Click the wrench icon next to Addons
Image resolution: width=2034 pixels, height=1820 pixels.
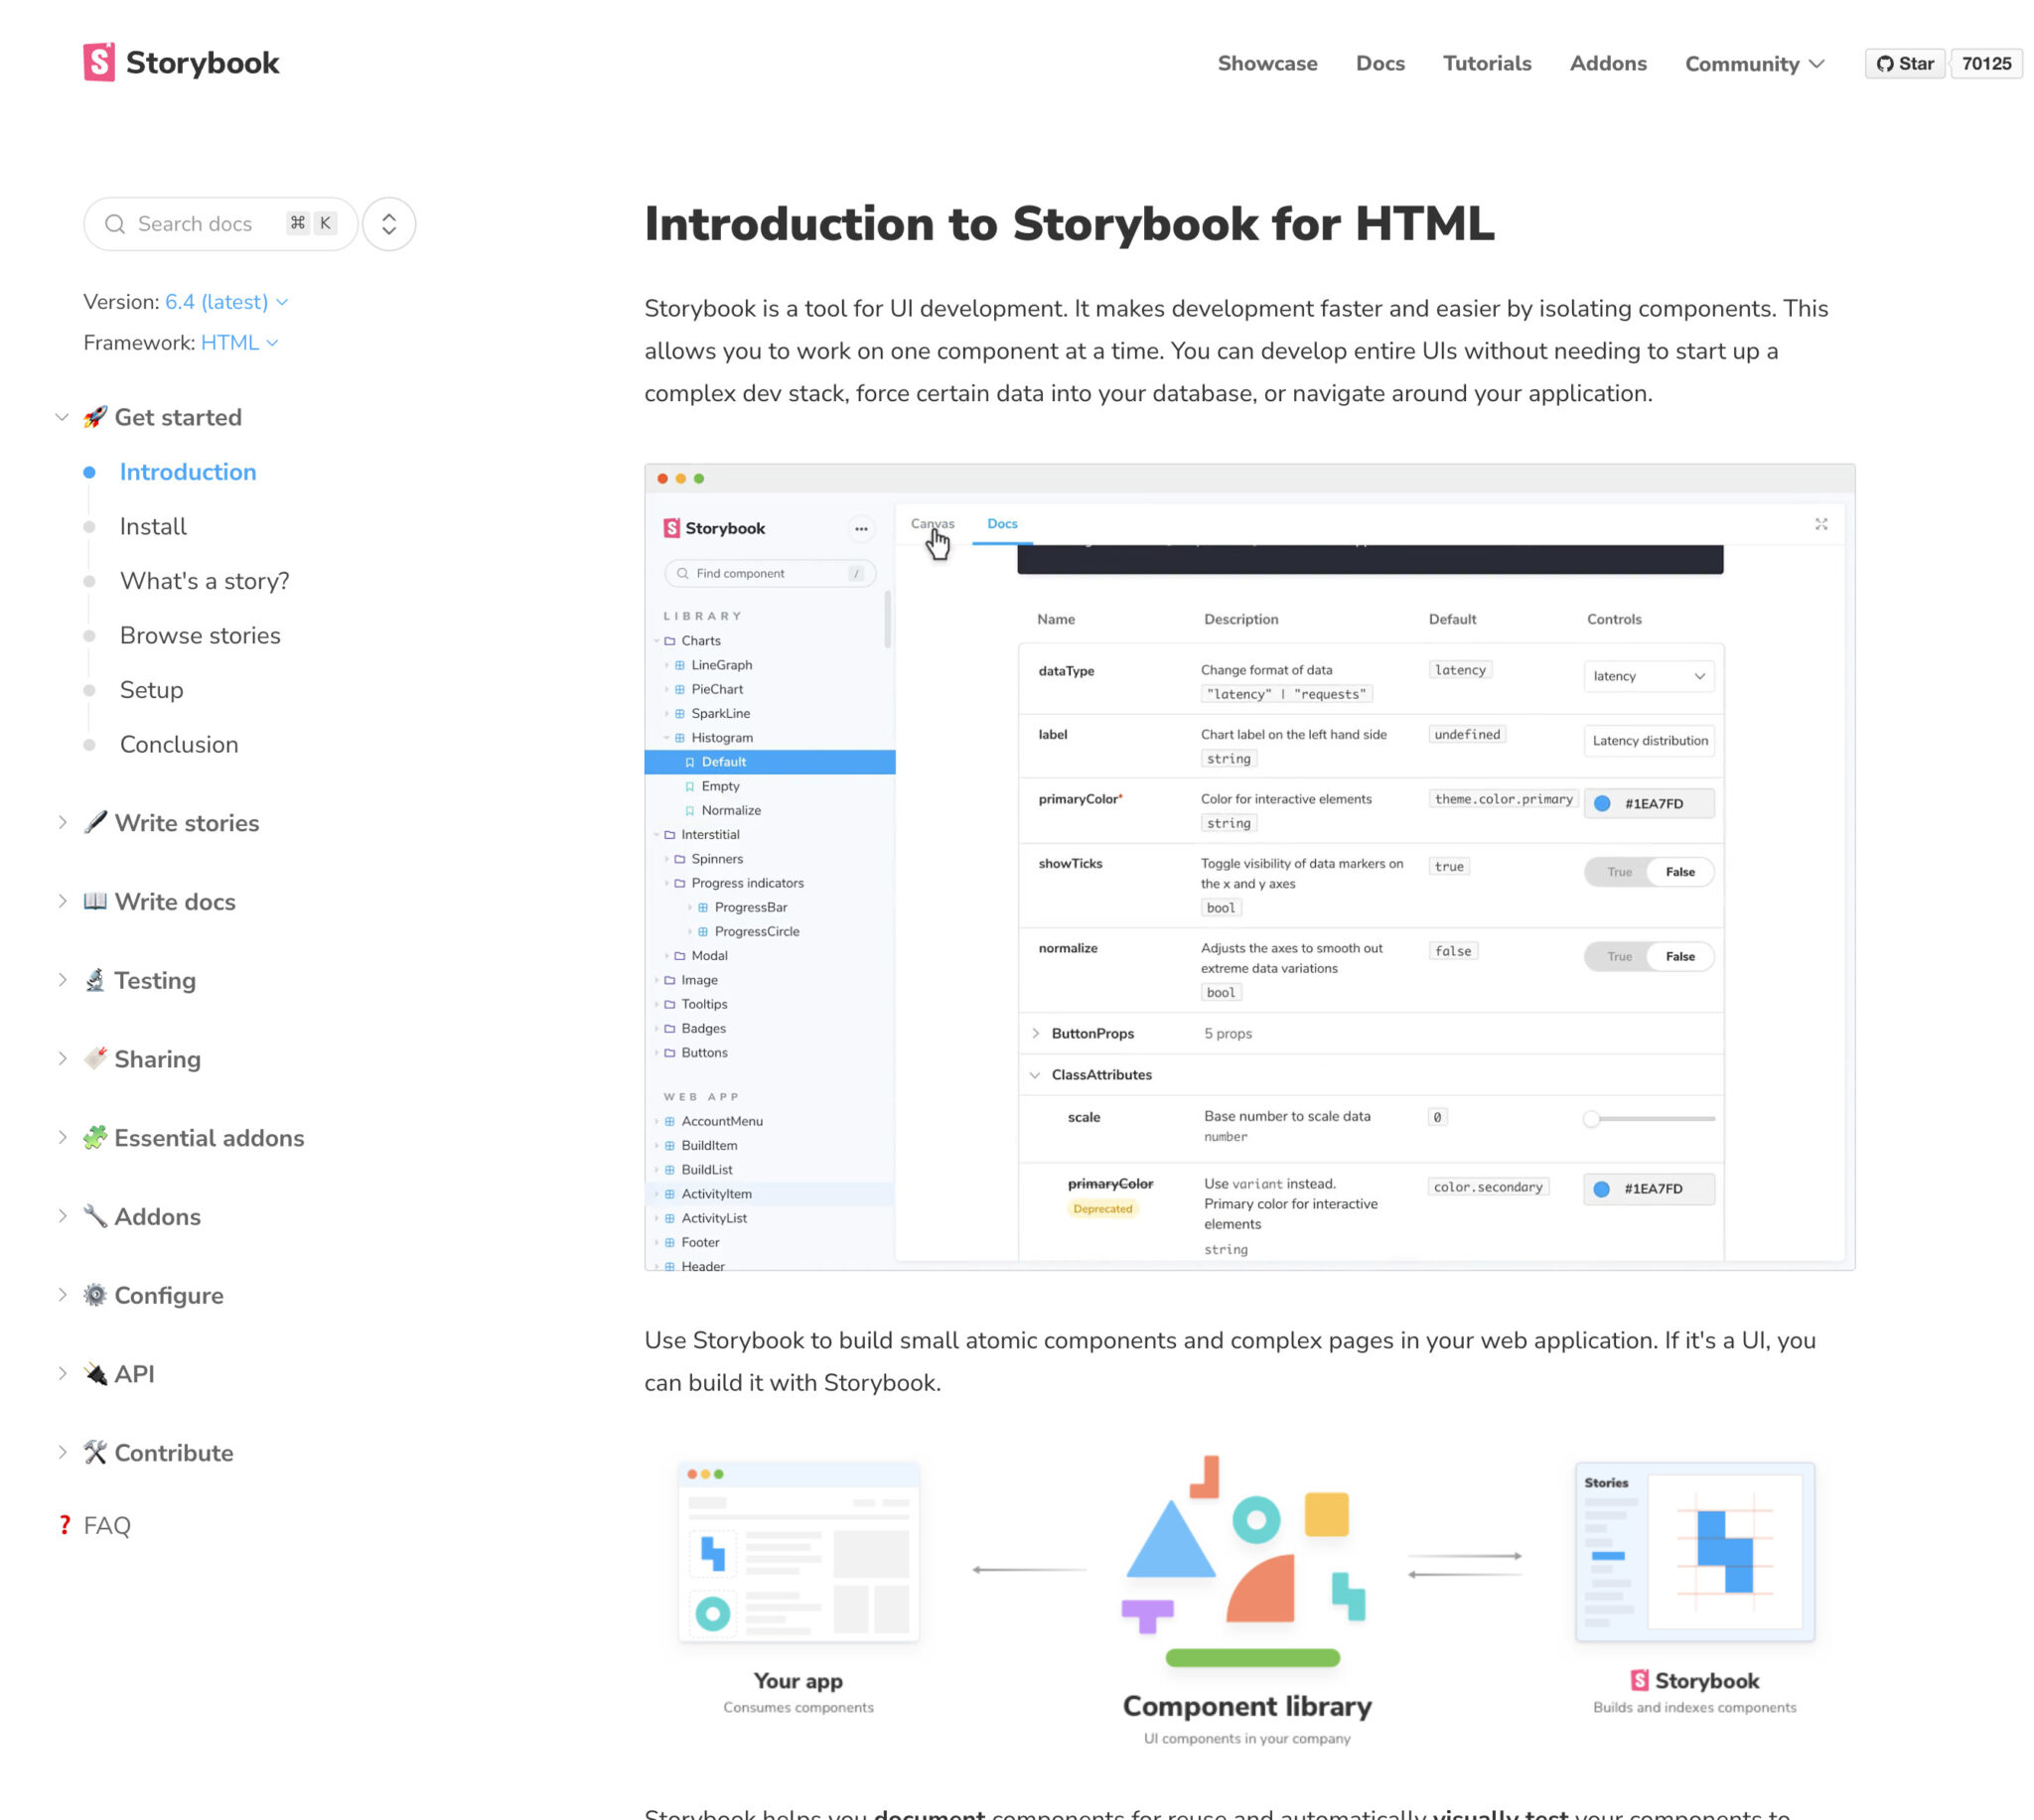pos(95,1216)
